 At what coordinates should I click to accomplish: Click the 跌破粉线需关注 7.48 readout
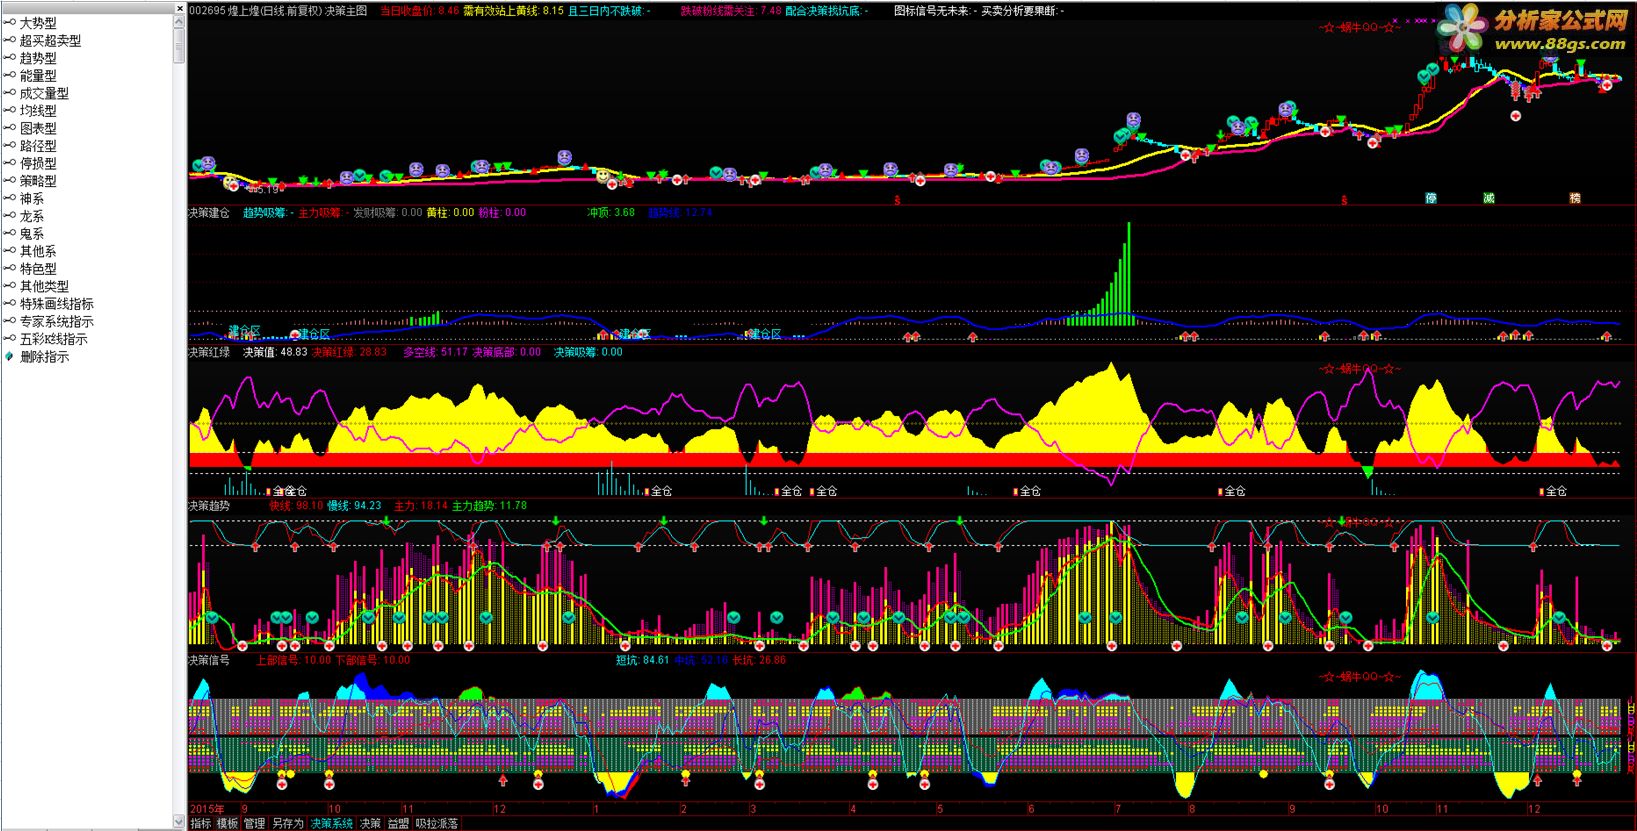[731, 11]
